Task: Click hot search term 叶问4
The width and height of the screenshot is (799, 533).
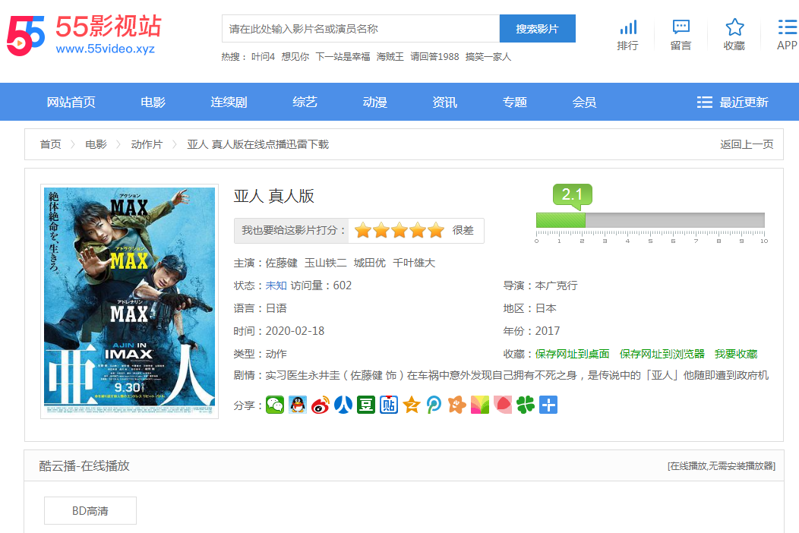Action: [x=263, y=57]
